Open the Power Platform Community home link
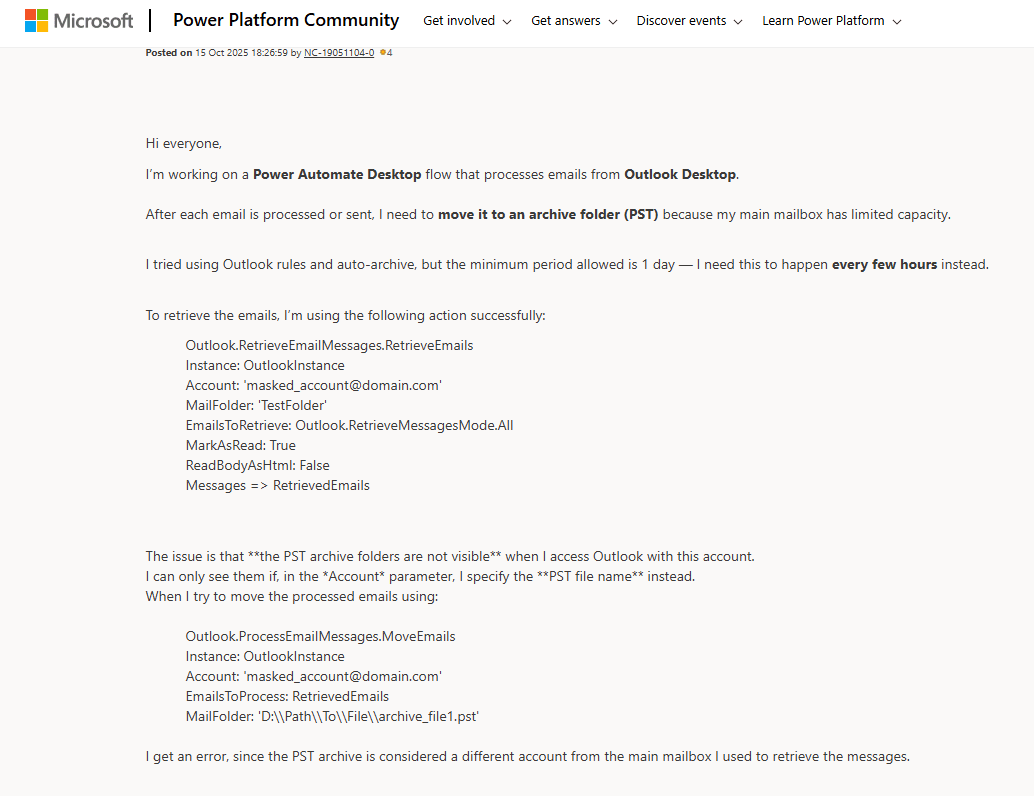The image size is (1034, 796). (x=286, y=20)
